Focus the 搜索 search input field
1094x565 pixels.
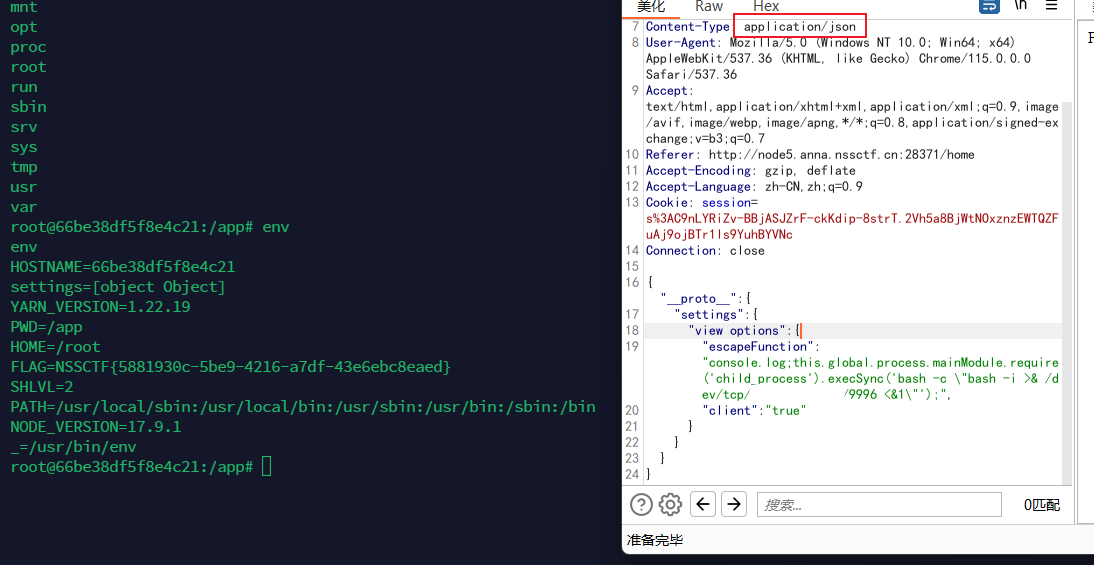coord(879,504)
